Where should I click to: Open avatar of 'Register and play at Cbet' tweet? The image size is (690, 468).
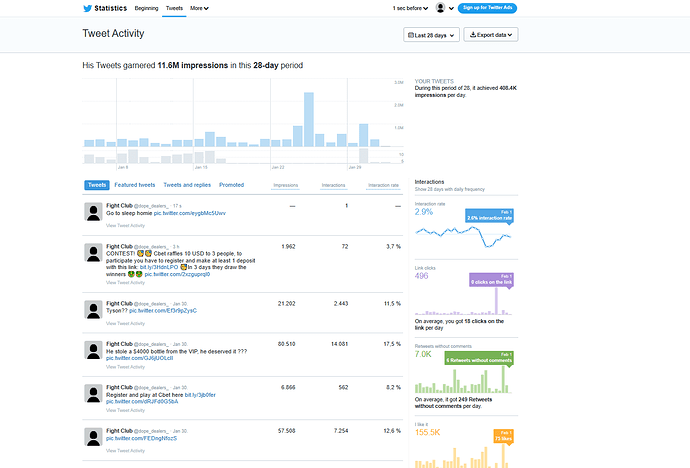[93, 394]
